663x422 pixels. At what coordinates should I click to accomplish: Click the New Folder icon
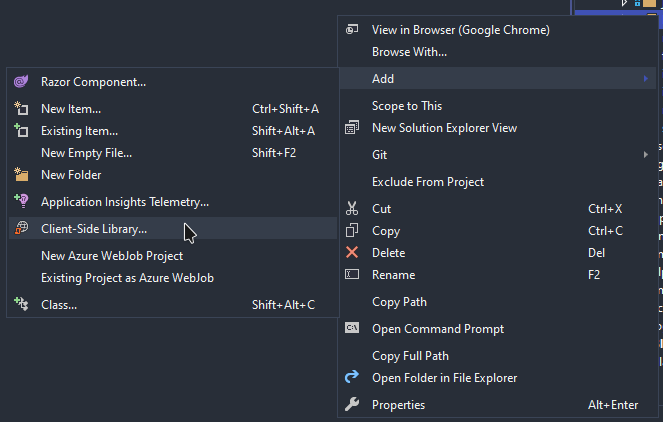point(21,174)
